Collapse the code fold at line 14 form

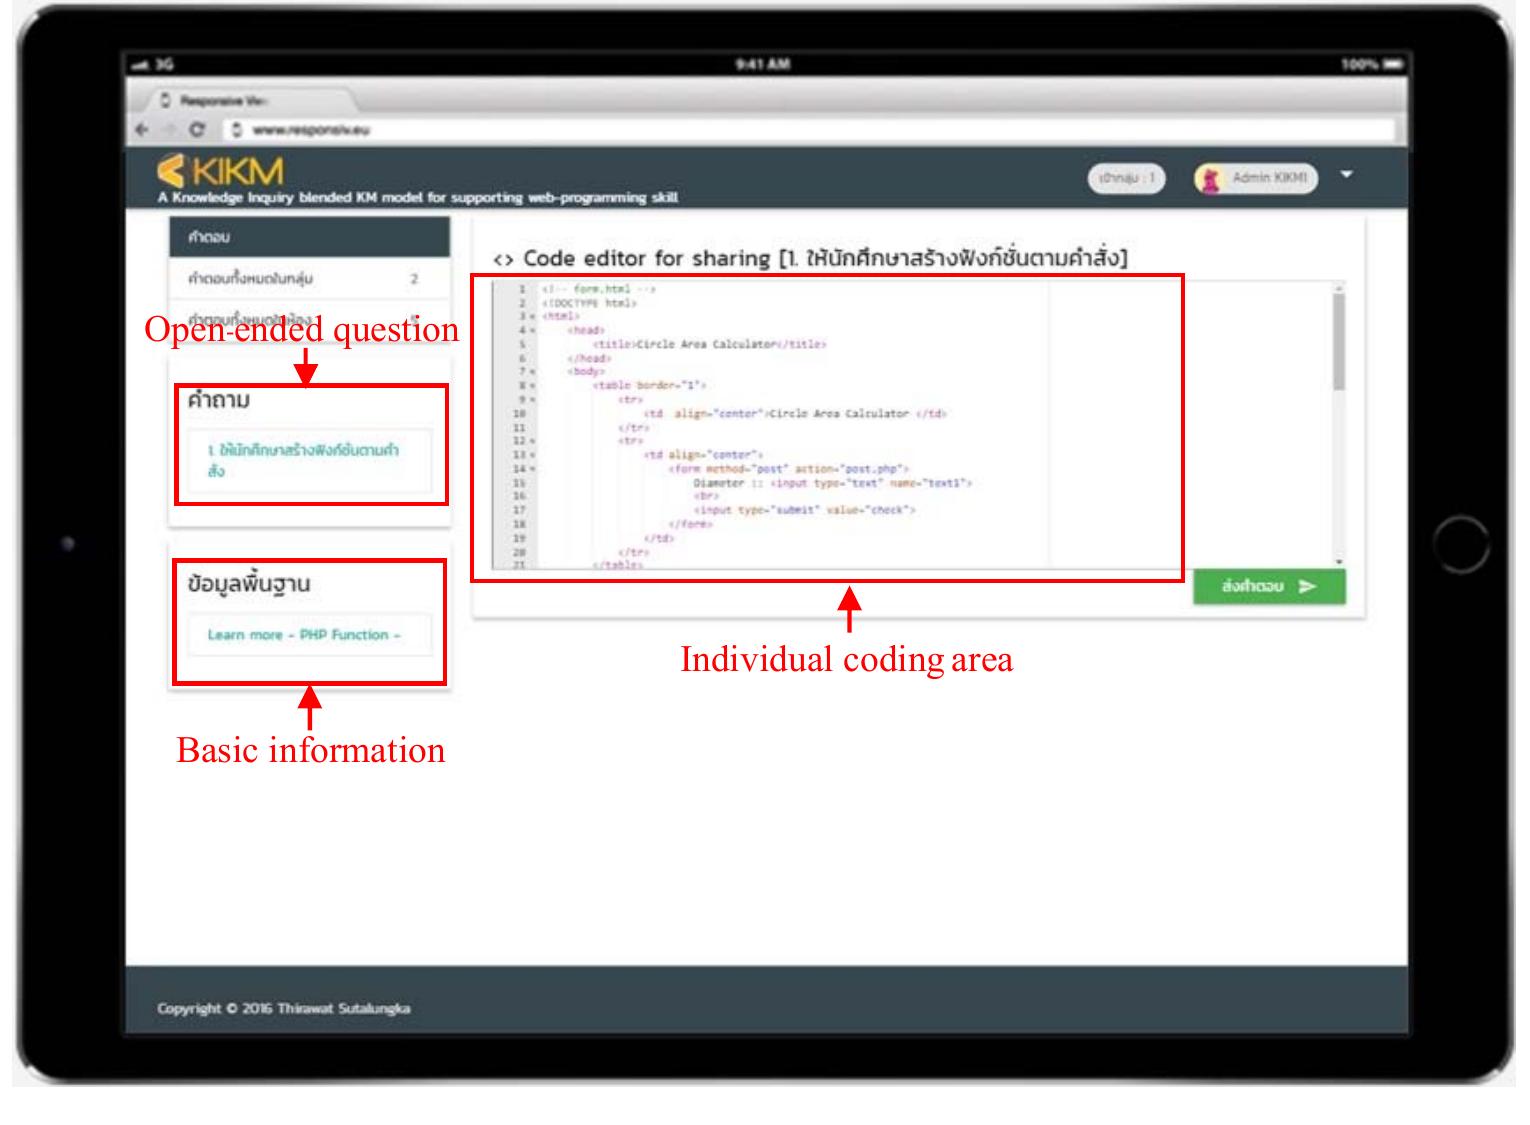coord(534,469)
